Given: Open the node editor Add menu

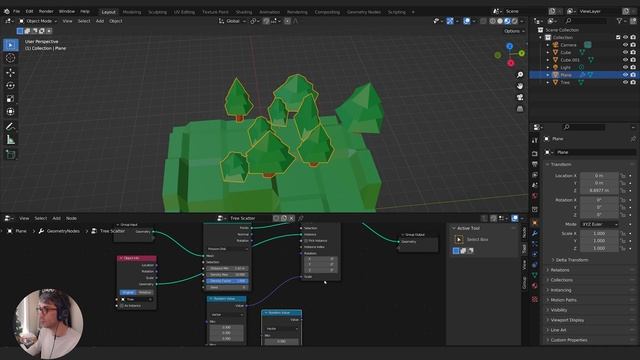Looking at the screenshot, I should pyautogui.click(x=56, y=218).
